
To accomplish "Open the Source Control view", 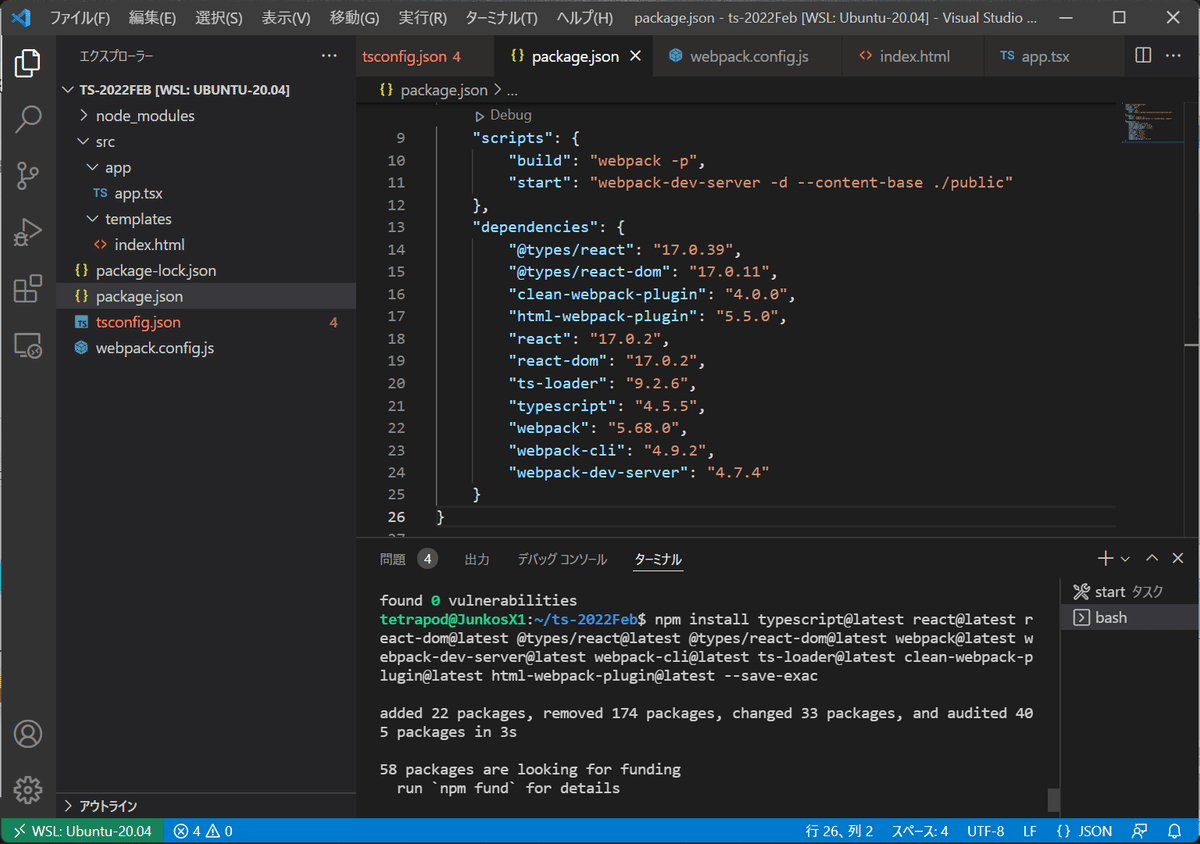I will tap(27, 175).
